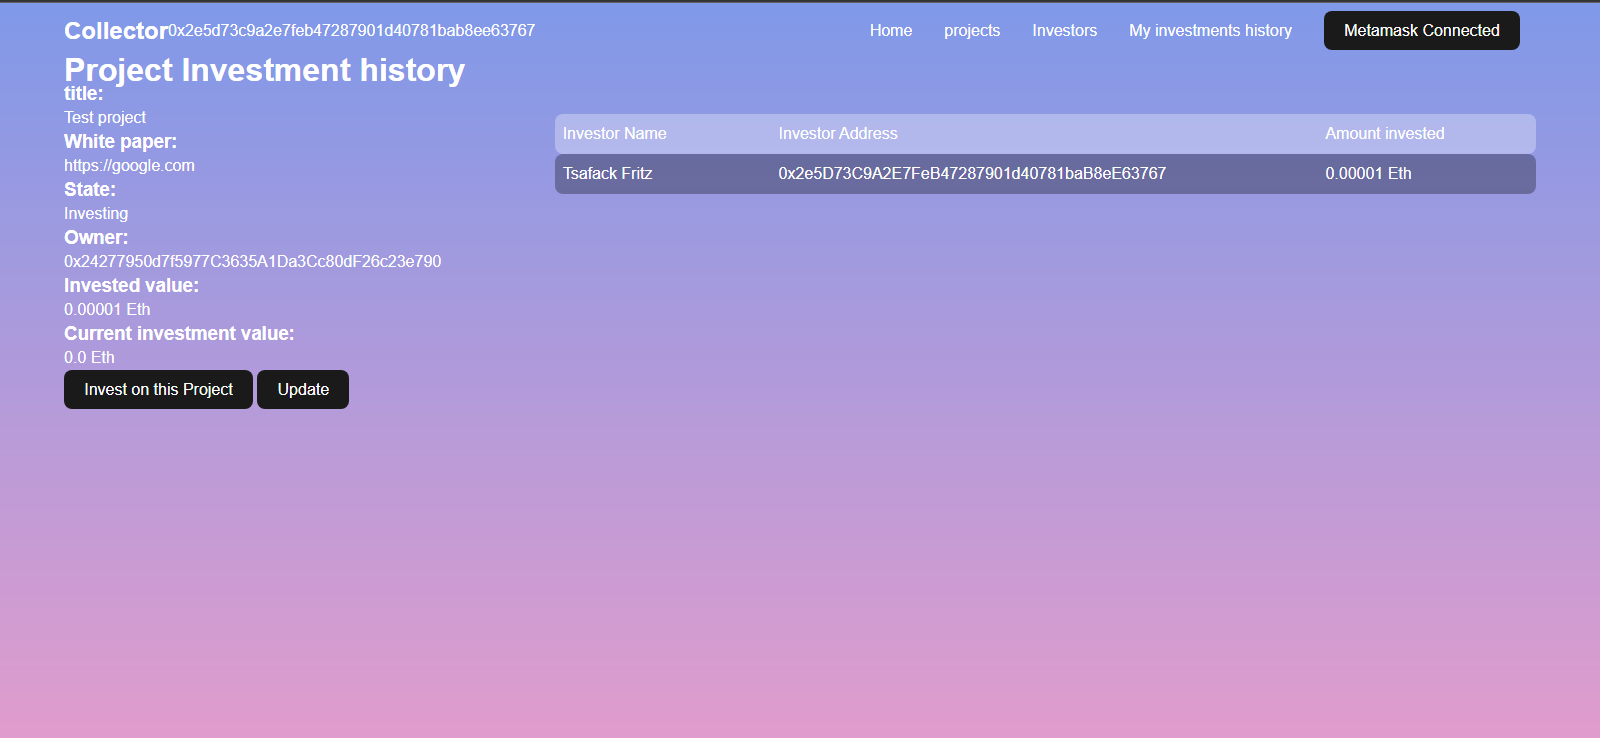
Task: Click the Collector brand logo text
Action: pos(115,31)
